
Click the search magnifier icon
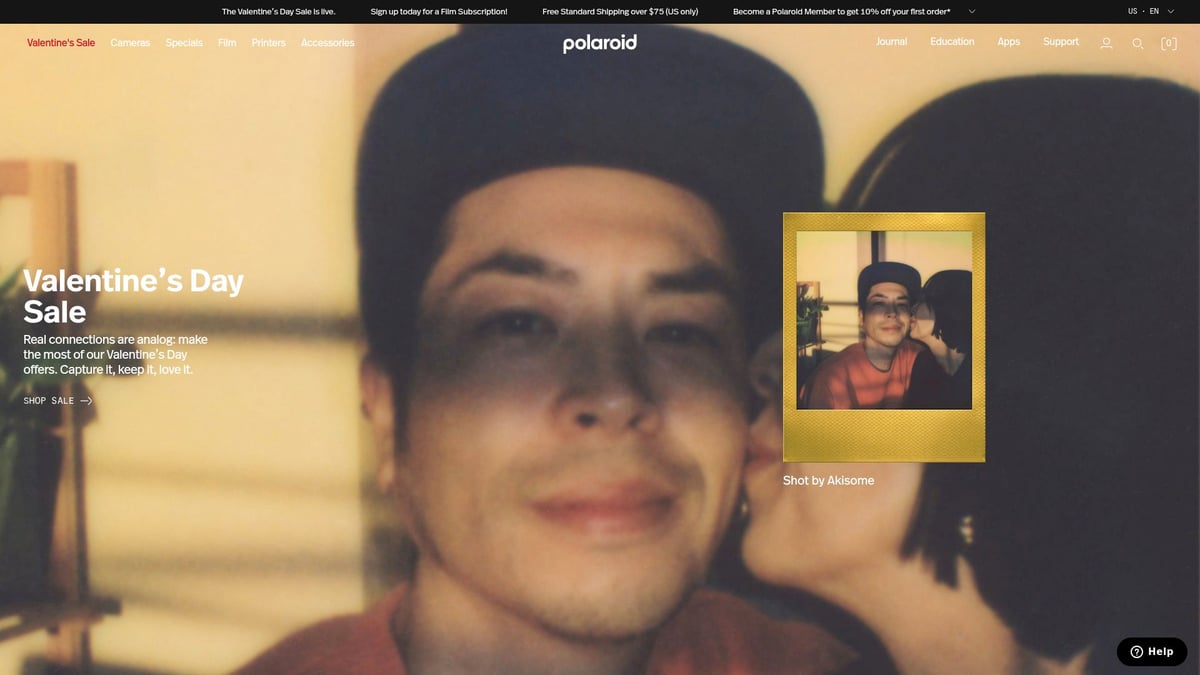(1138, 43)
